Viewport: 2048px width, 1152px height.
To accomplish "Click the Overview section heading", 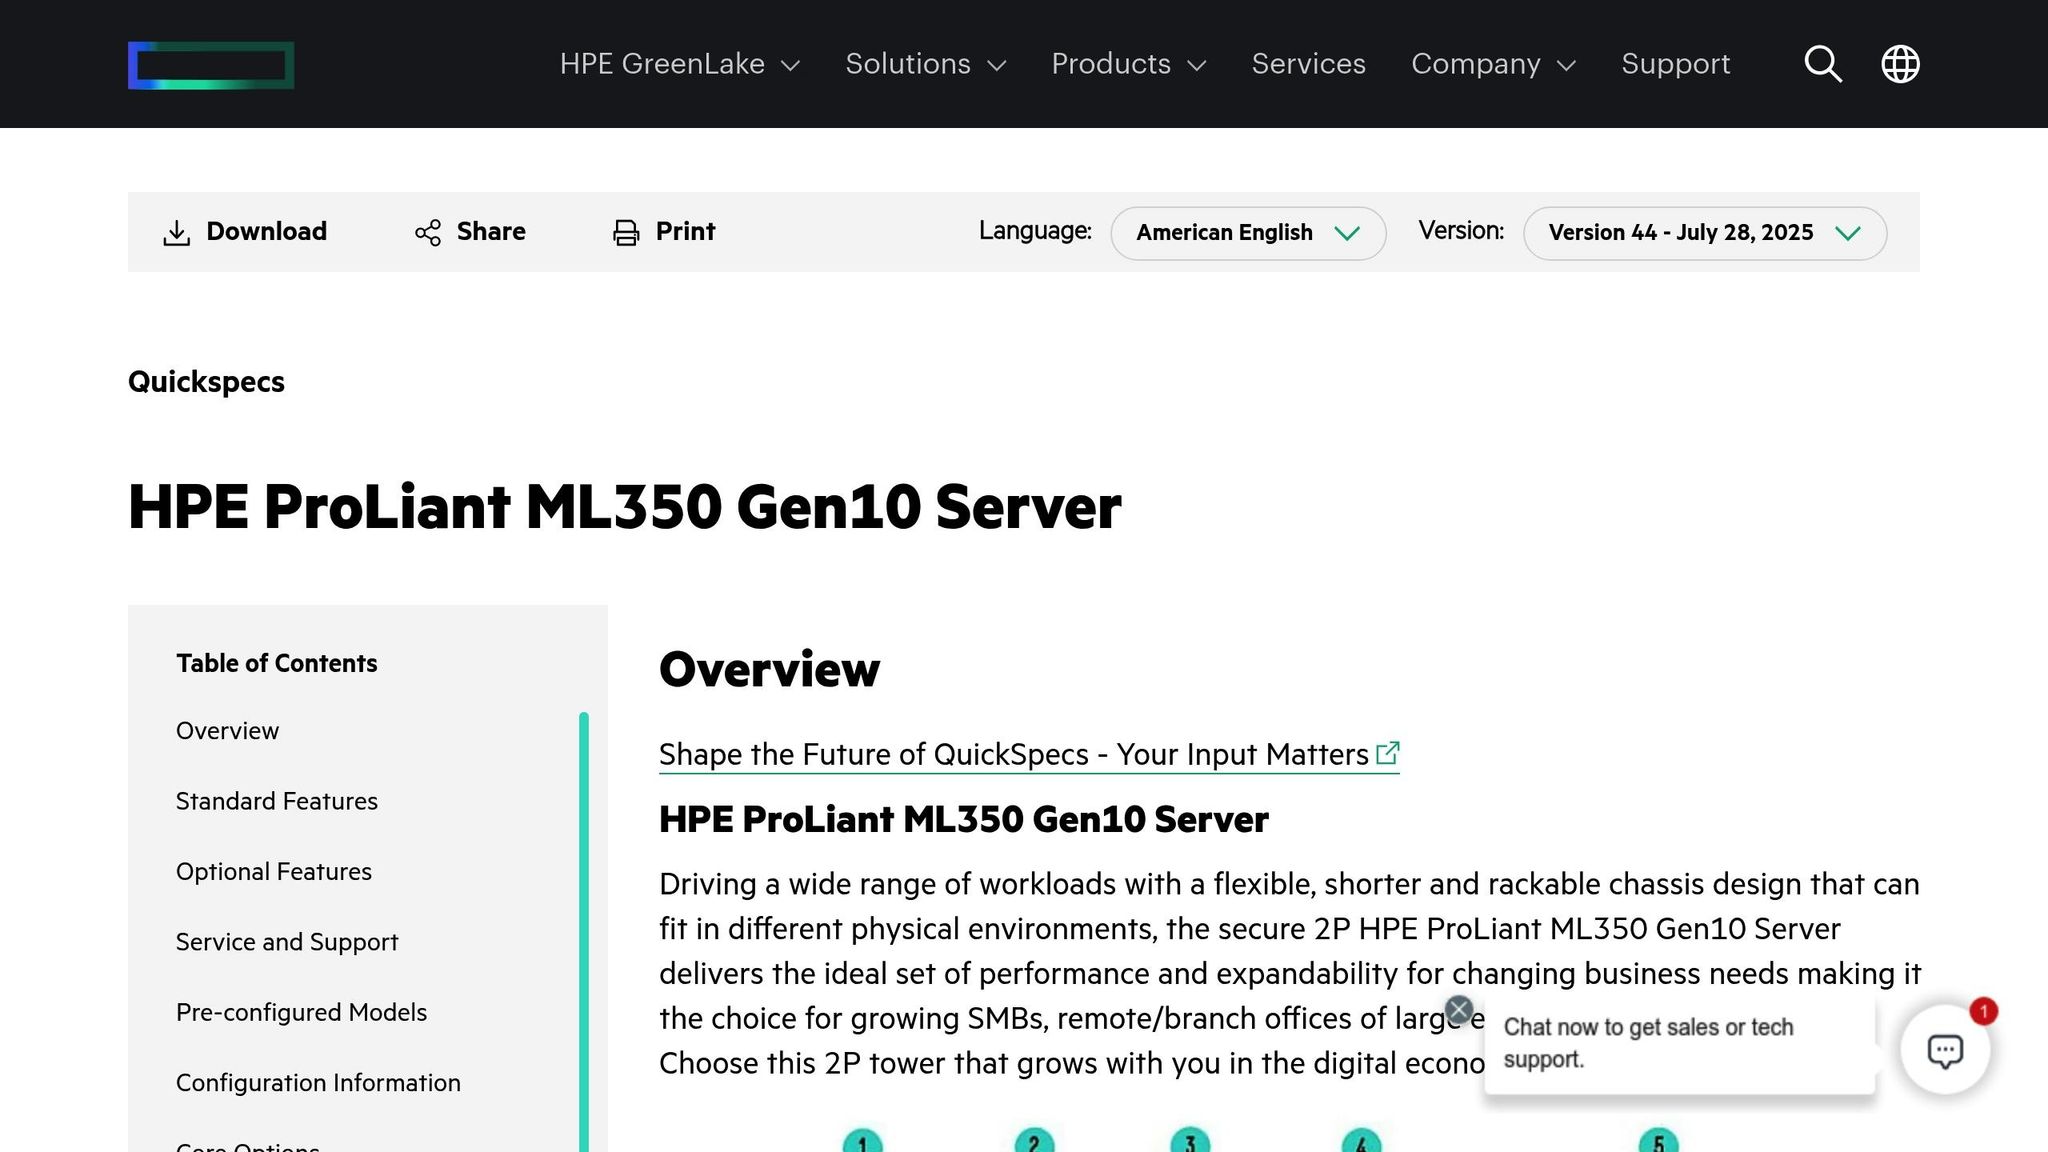I will (x=769, y=669).
